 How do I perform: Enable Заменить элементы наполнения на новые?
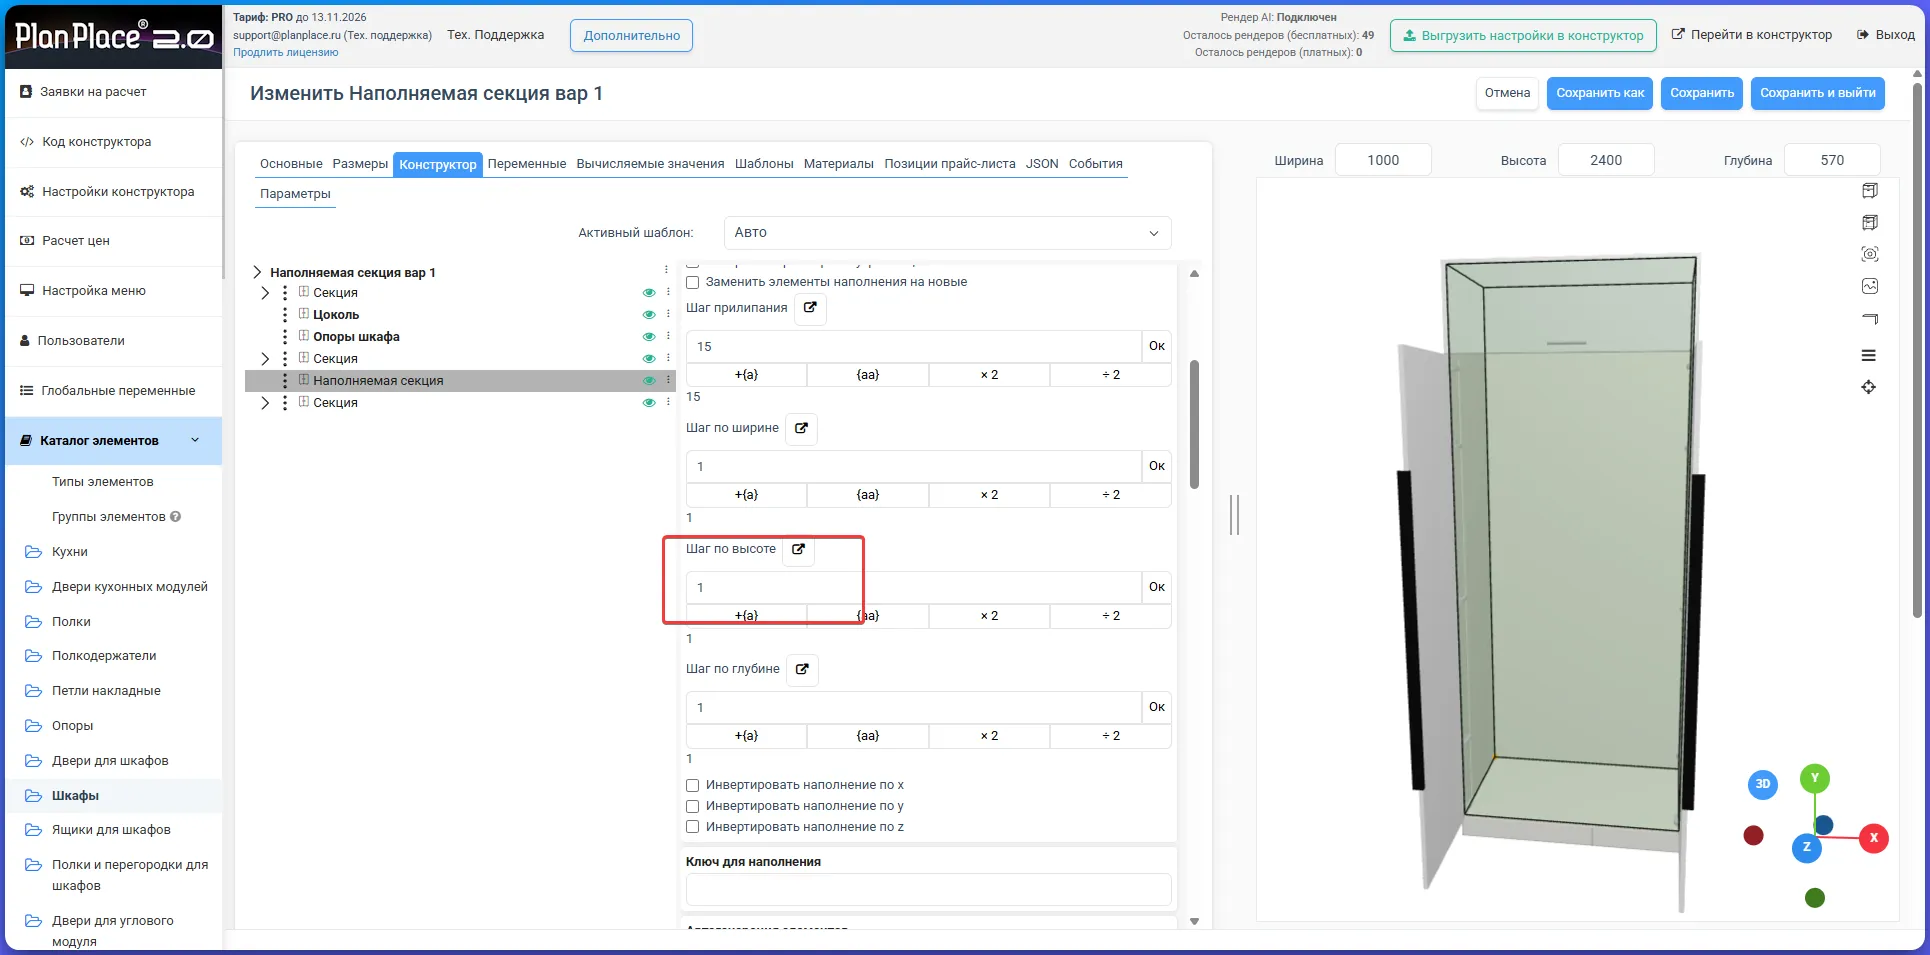click(x=692, y=282)
